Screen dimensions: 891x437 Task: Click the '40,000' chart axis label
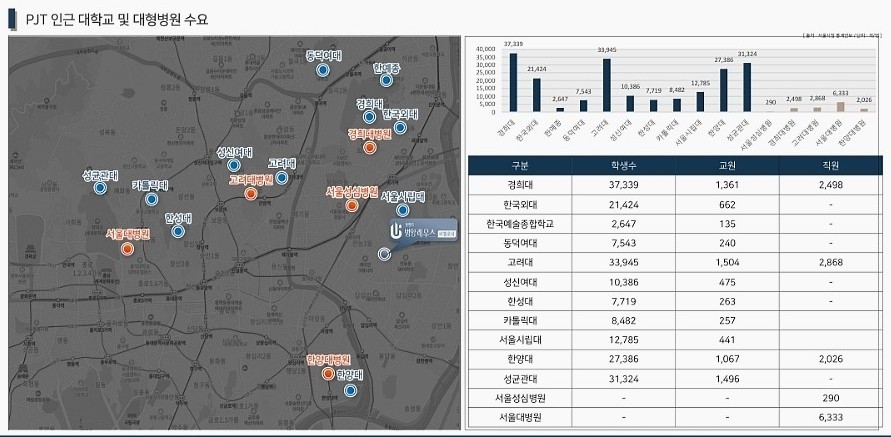pos(488,49)
